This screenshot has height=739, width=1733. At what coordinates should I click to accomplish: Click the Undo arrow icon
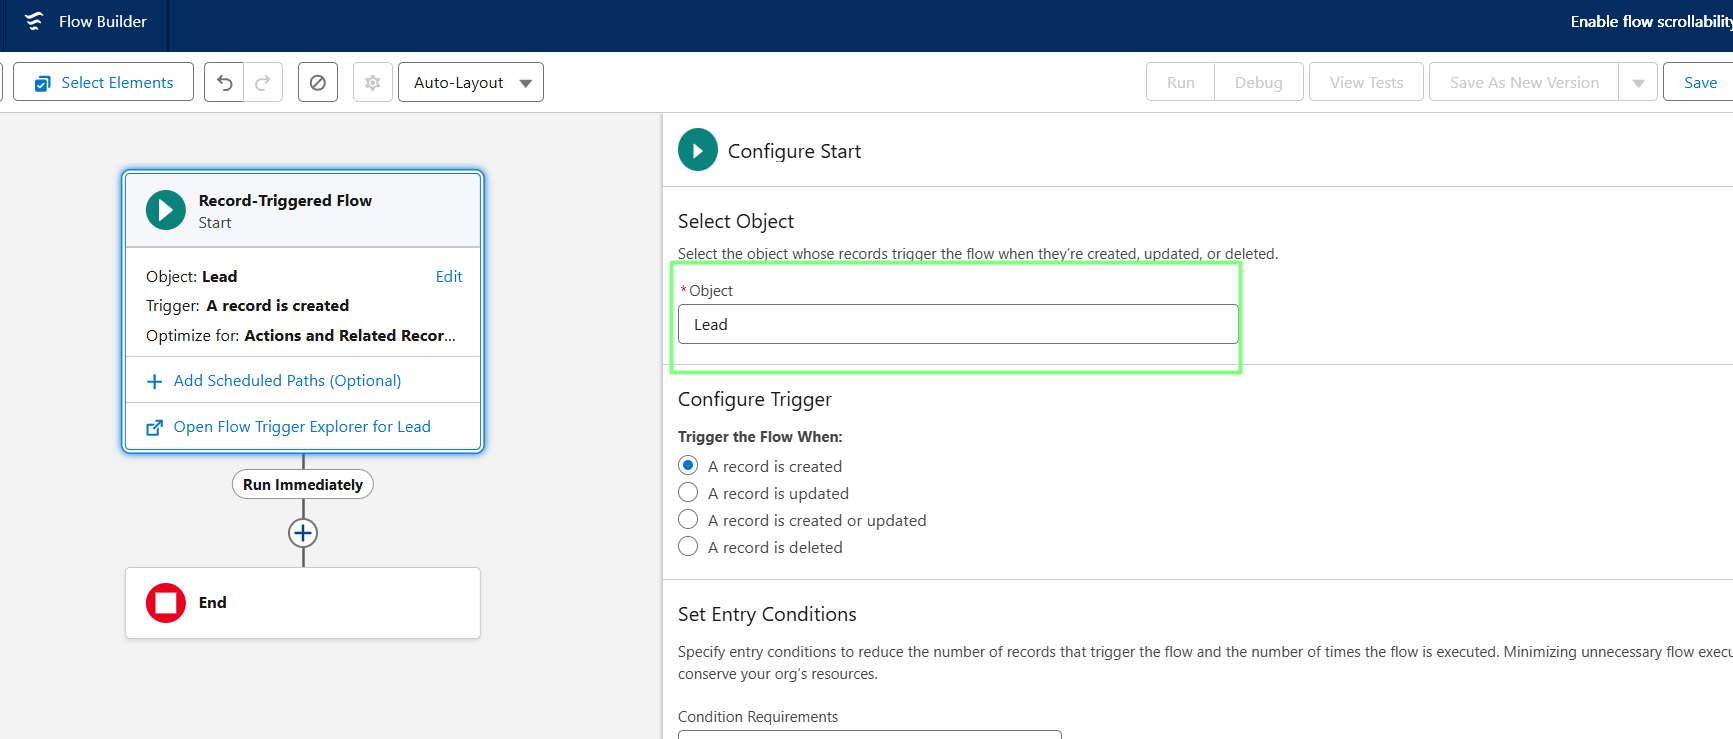click(x=224, y=82)
